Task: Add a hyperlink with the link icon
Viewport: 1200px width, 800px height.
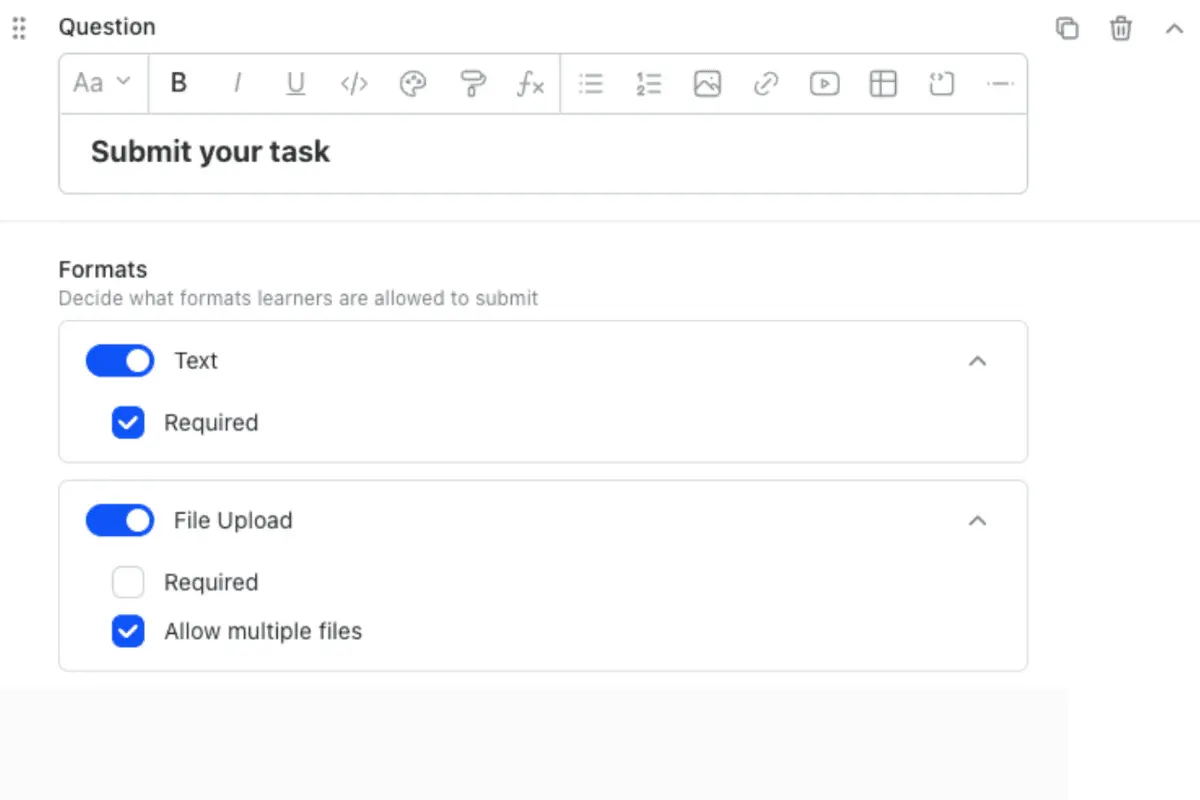Action: [766, 84]
